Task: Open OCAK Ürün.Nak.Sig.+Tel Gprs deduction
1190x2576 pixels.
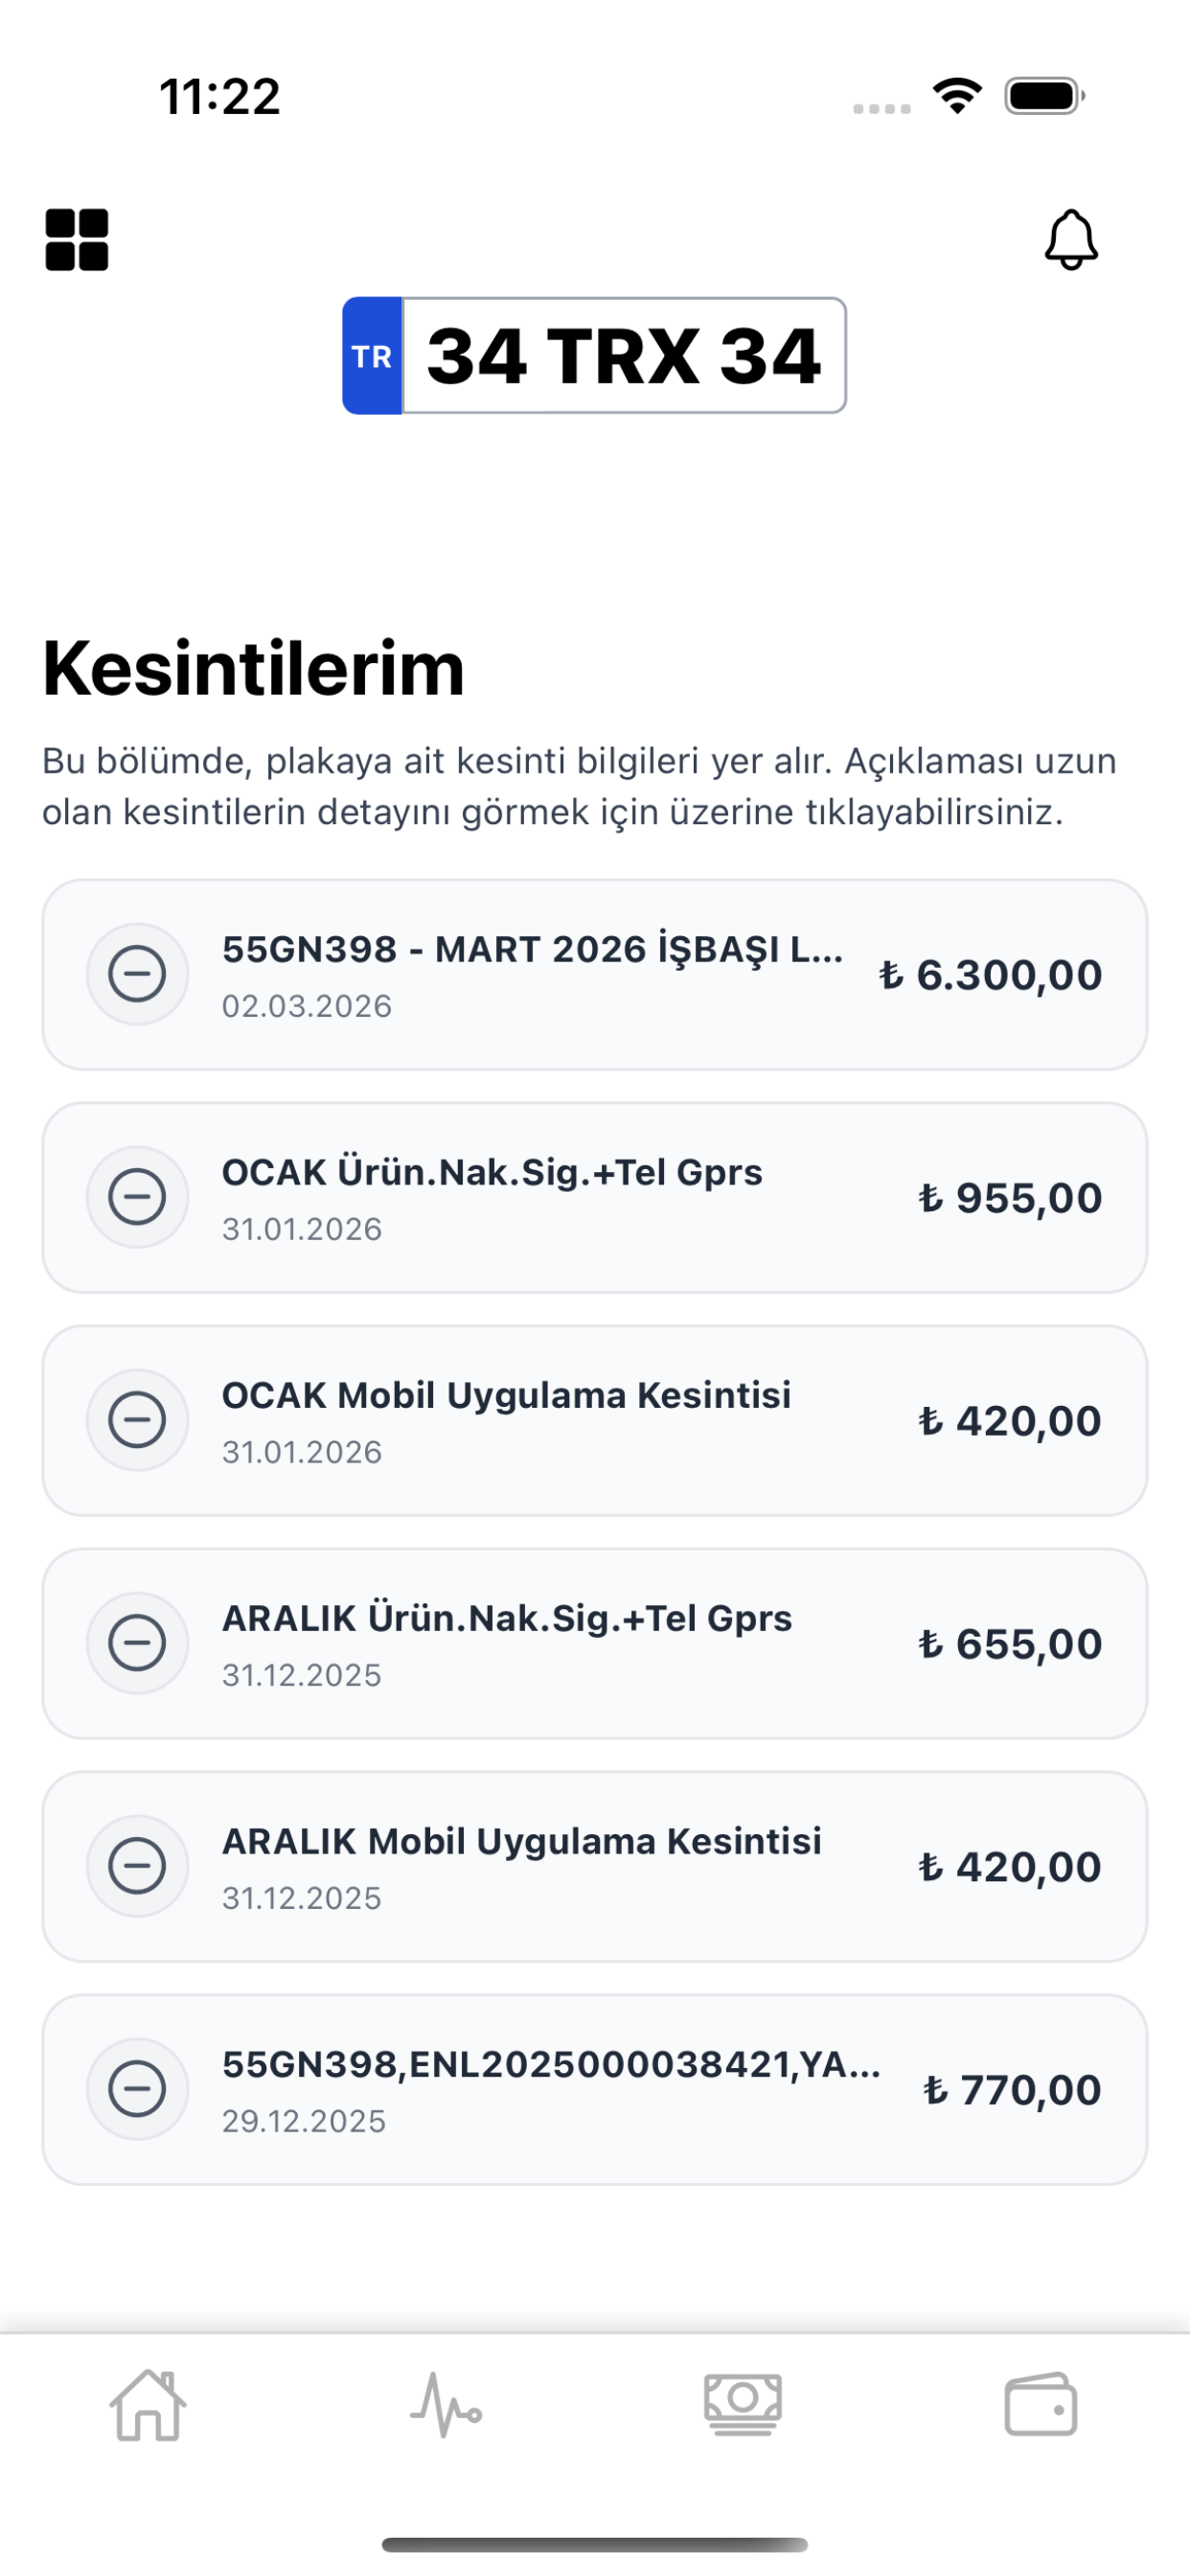Action: click(594, 1198)
